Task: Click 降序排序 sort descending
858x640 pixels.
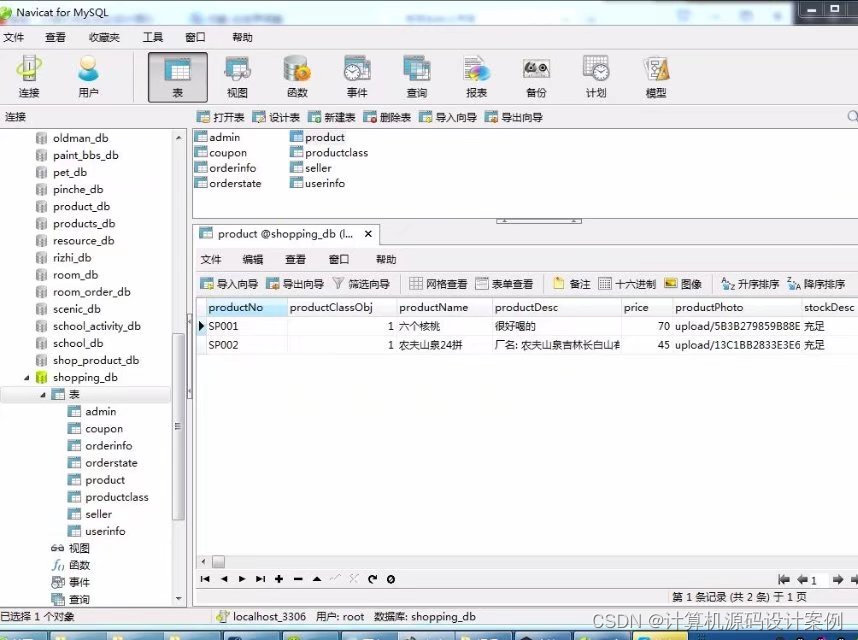Action: (816, 284)
